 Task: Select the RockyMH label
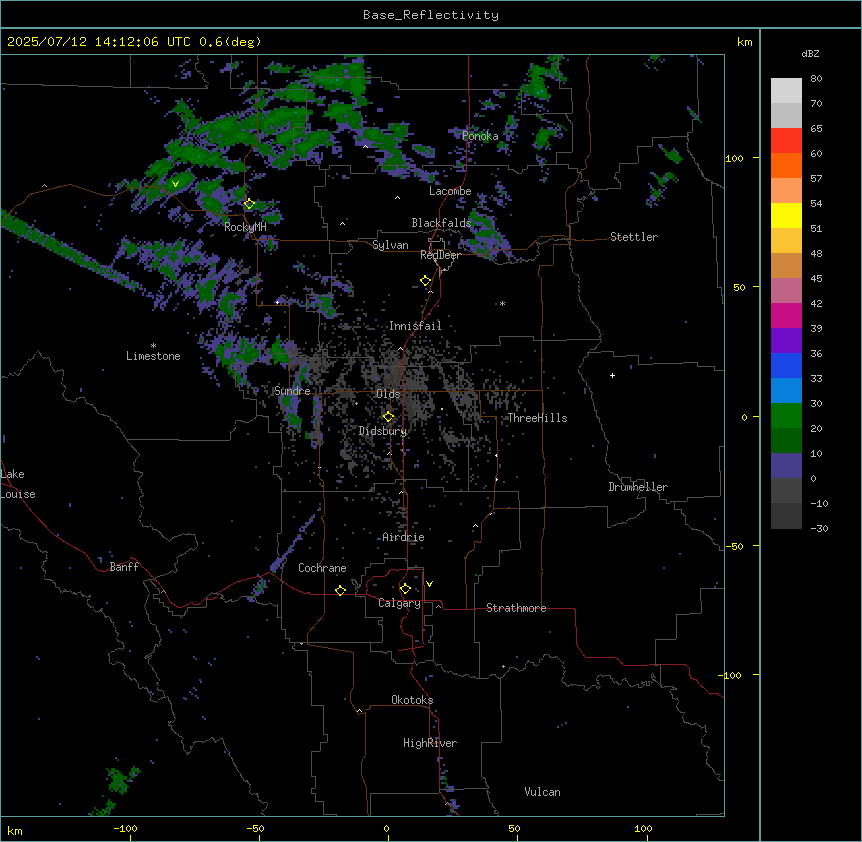point(245,227)
